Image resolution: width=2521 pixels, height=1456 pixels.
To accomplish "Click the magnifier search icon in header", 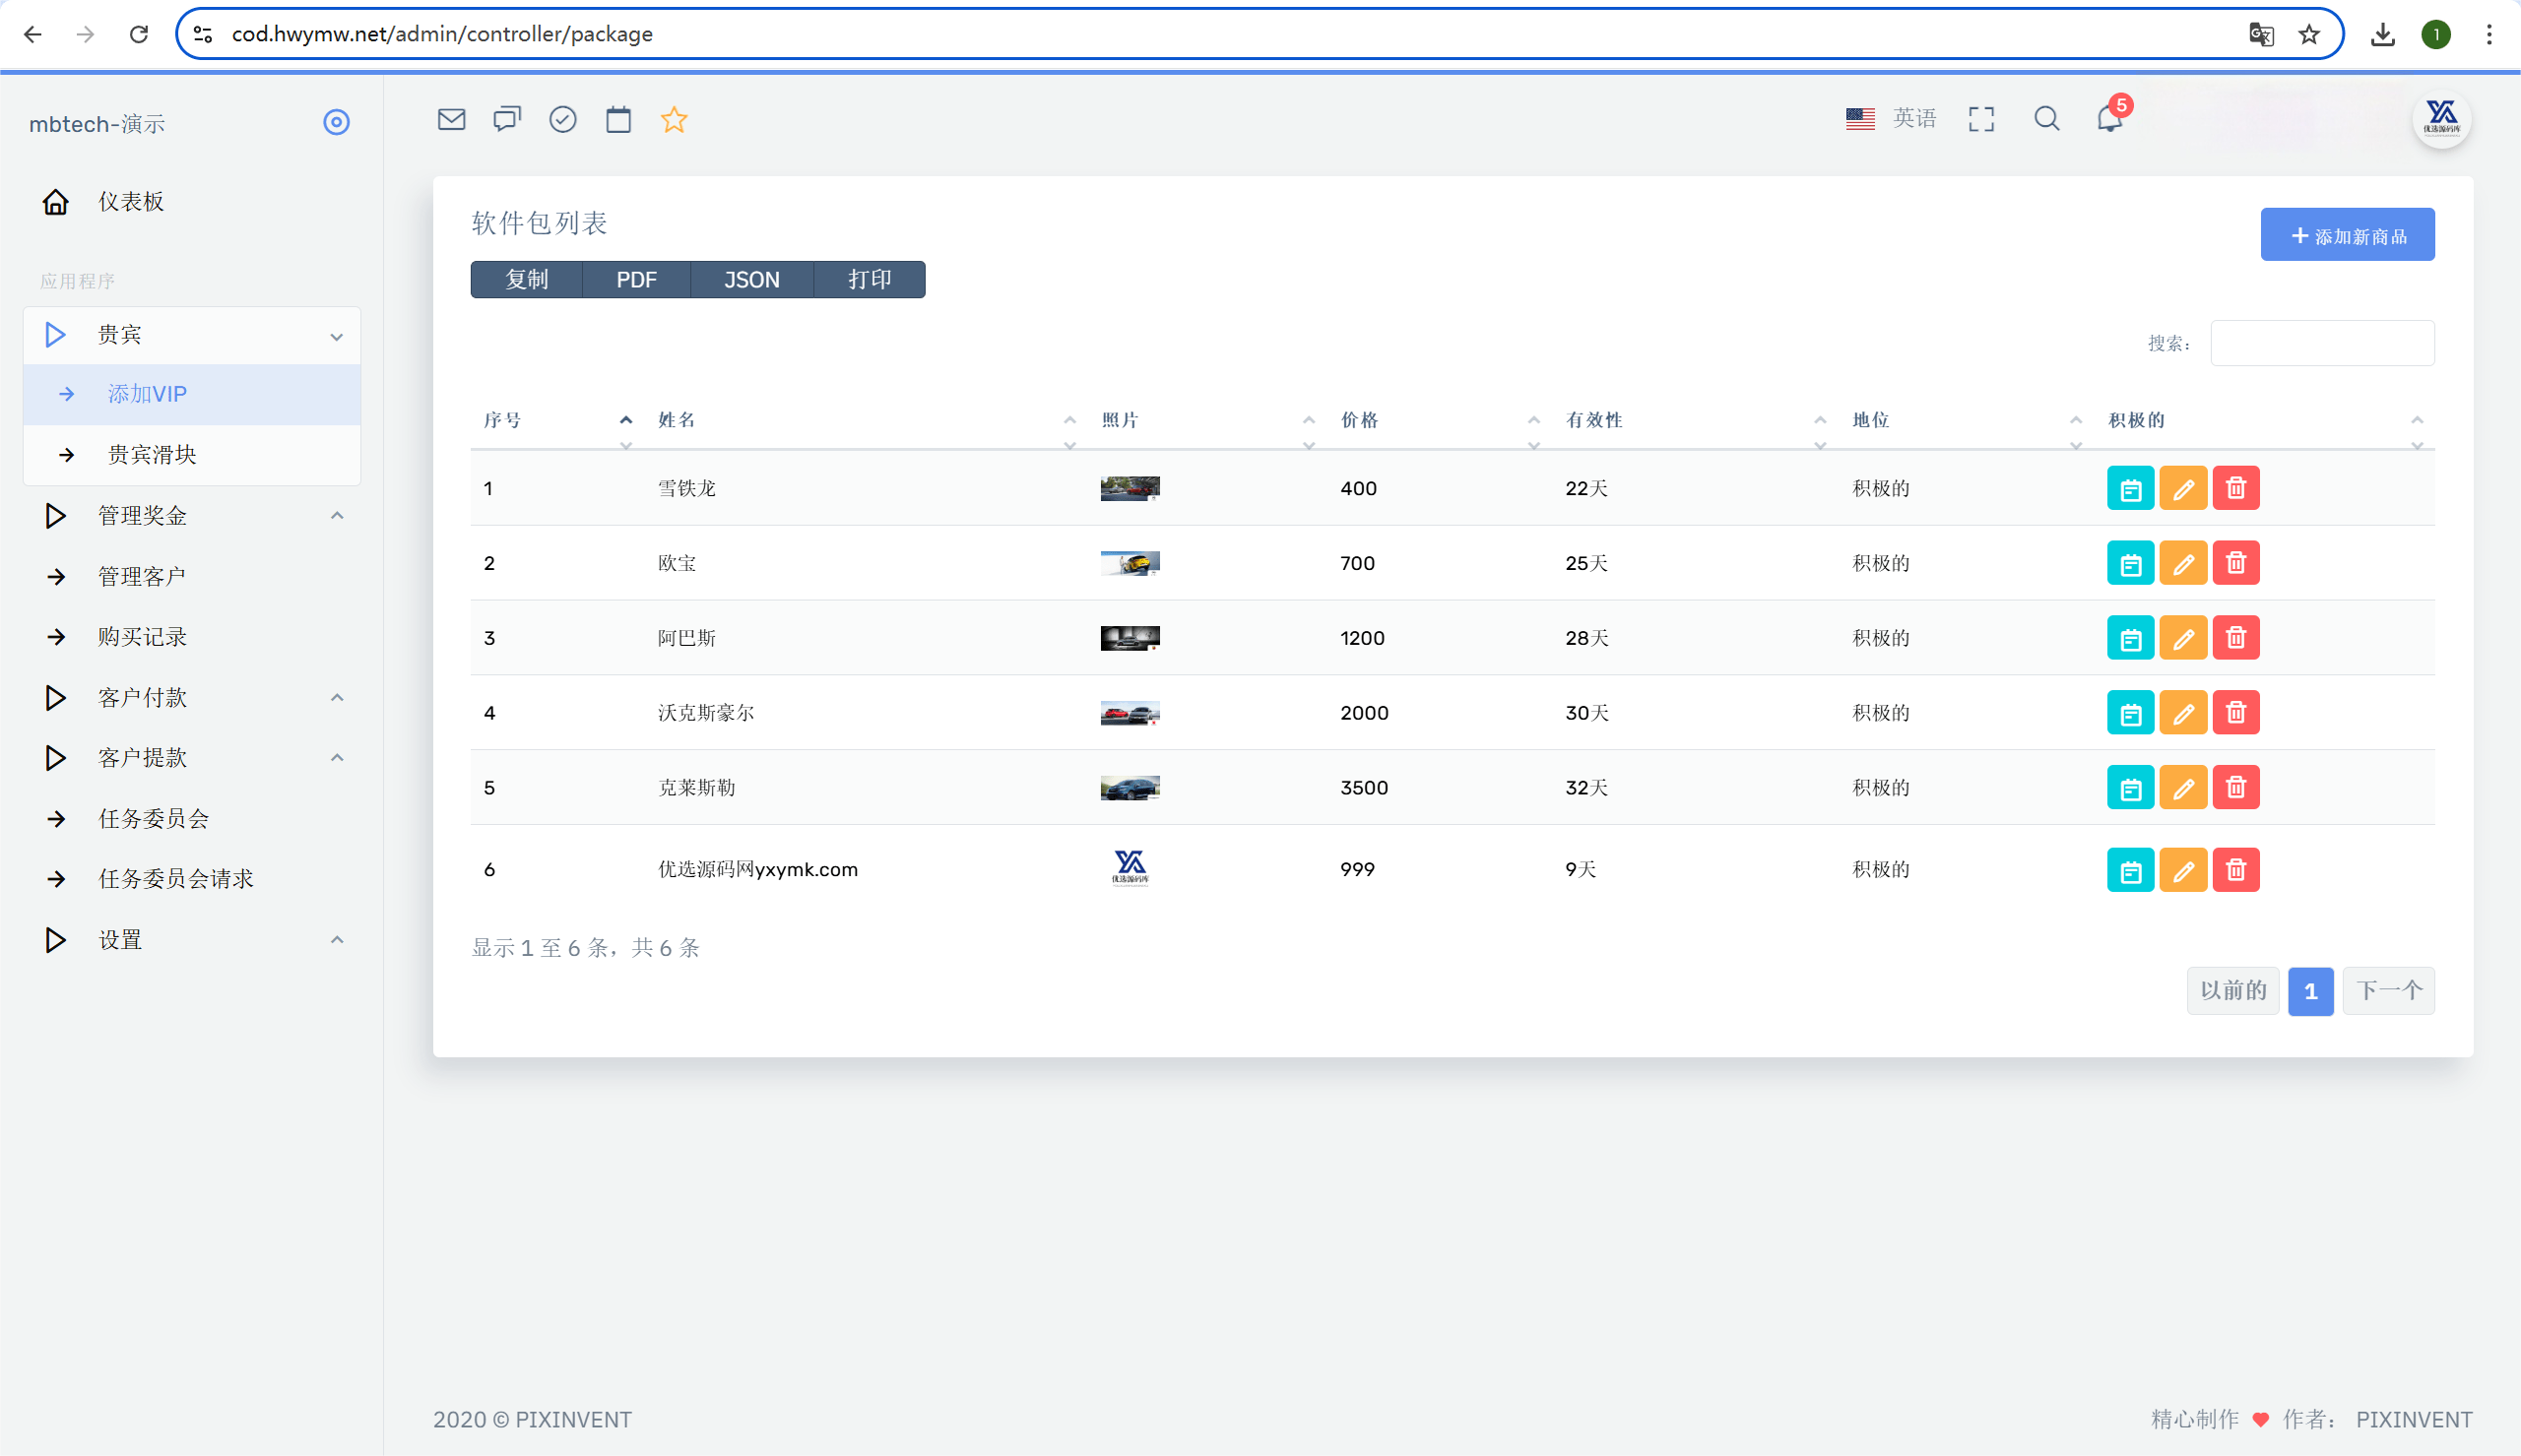I will tap(2046, 119).
